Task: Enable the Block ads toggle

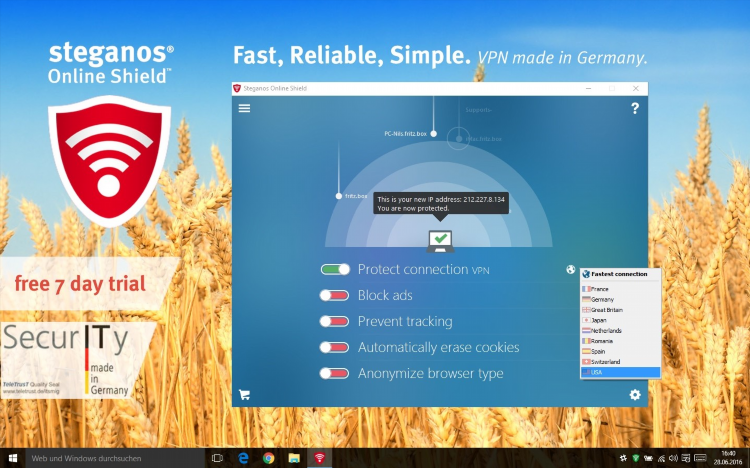Action: 334,295
